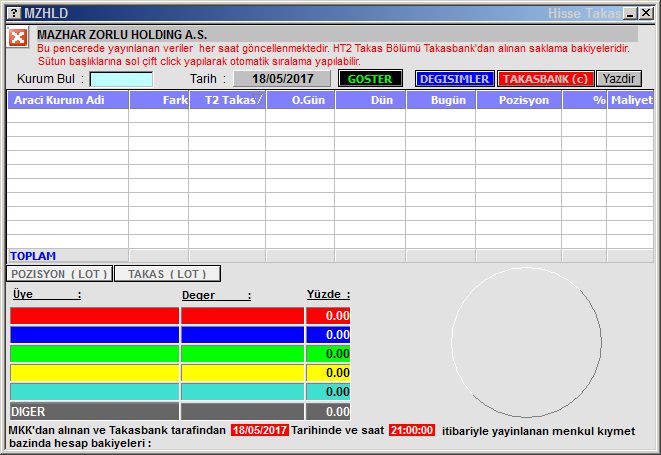Viewport: 661px width, 455px height.
Task: Select the blue Üye bar
Action: tap(94, 335)
